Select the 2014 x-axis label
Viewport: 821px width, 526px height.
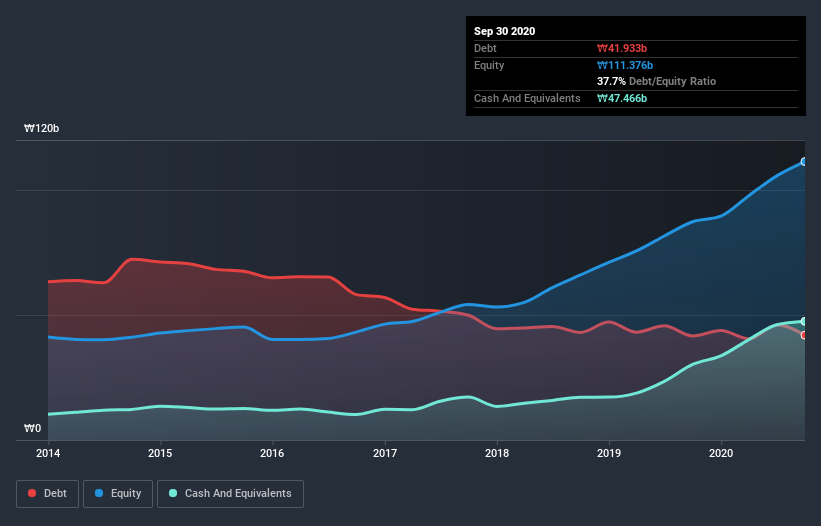pyautogui.click(x=48, y=453)
